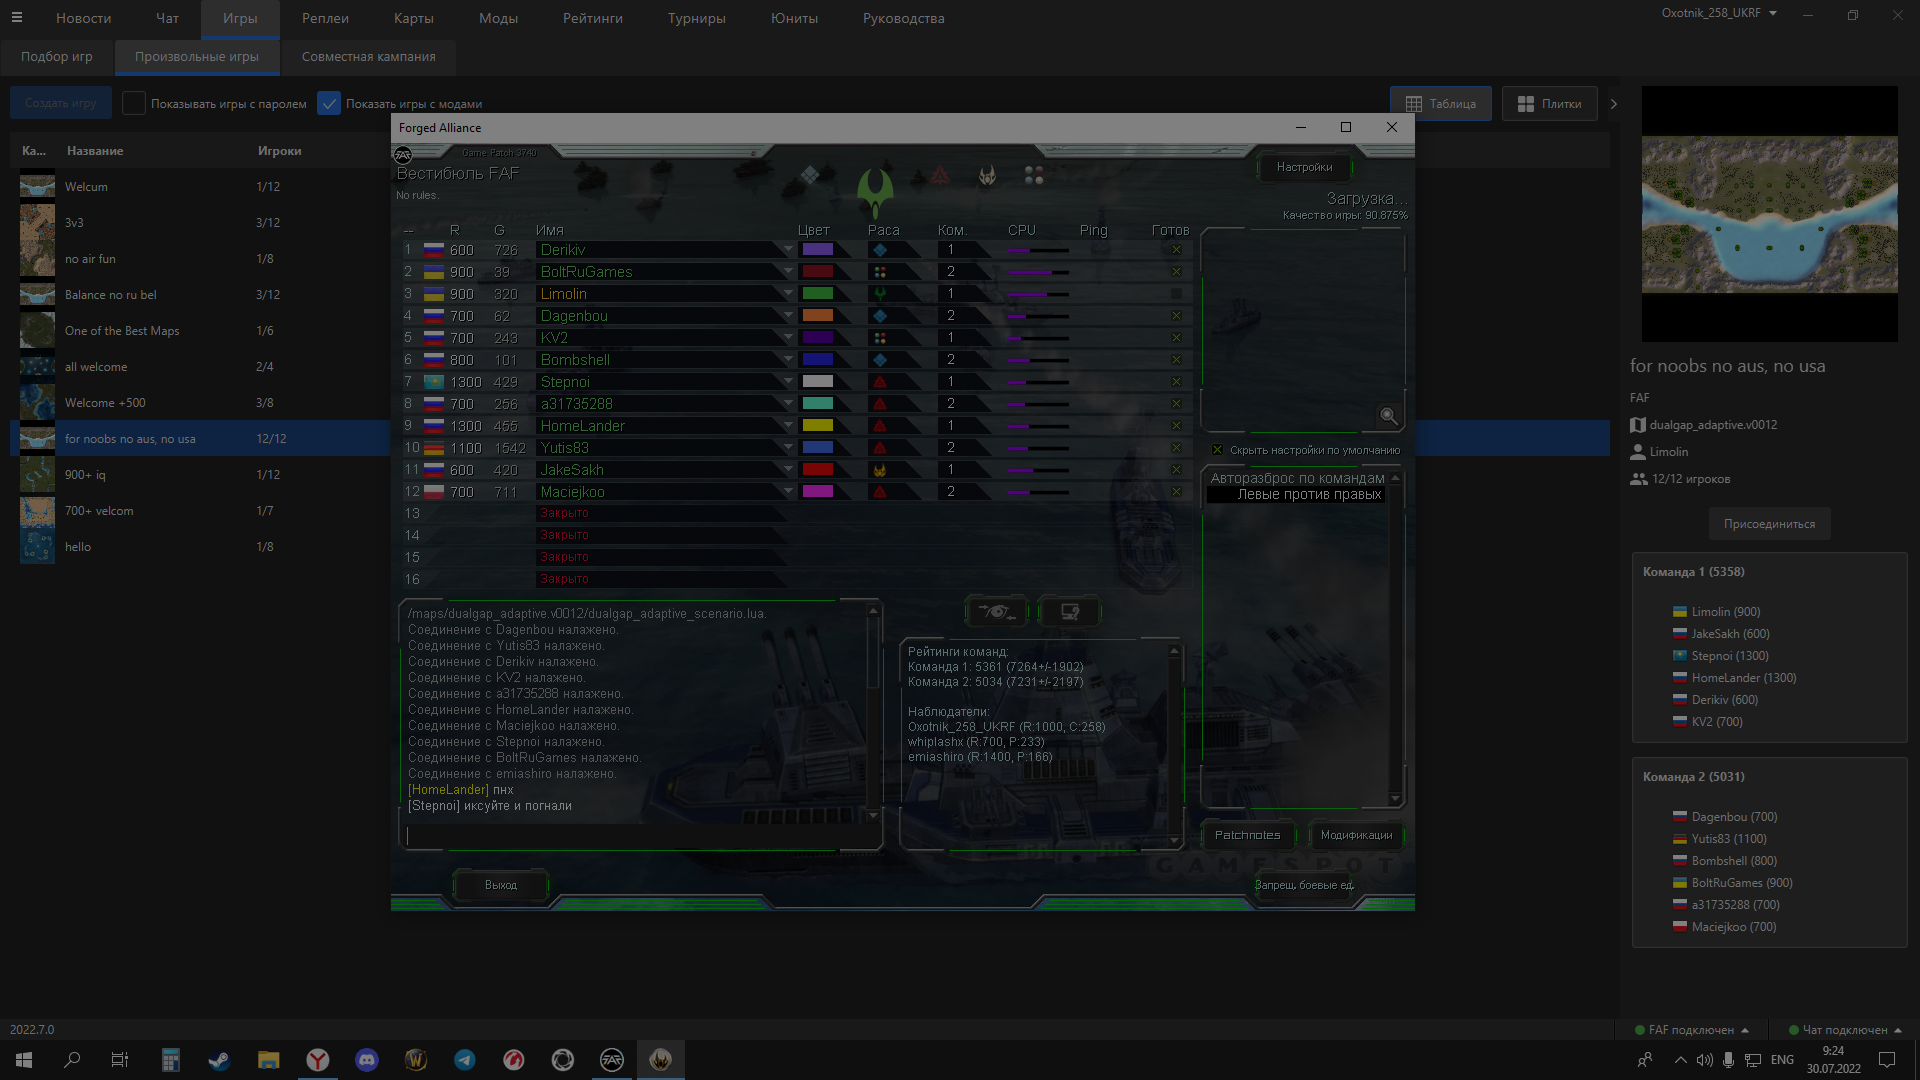Open Telegram from the taskbar
The width and height of the screenshot is (1920, 1080).
click(x=465, y=1060)
